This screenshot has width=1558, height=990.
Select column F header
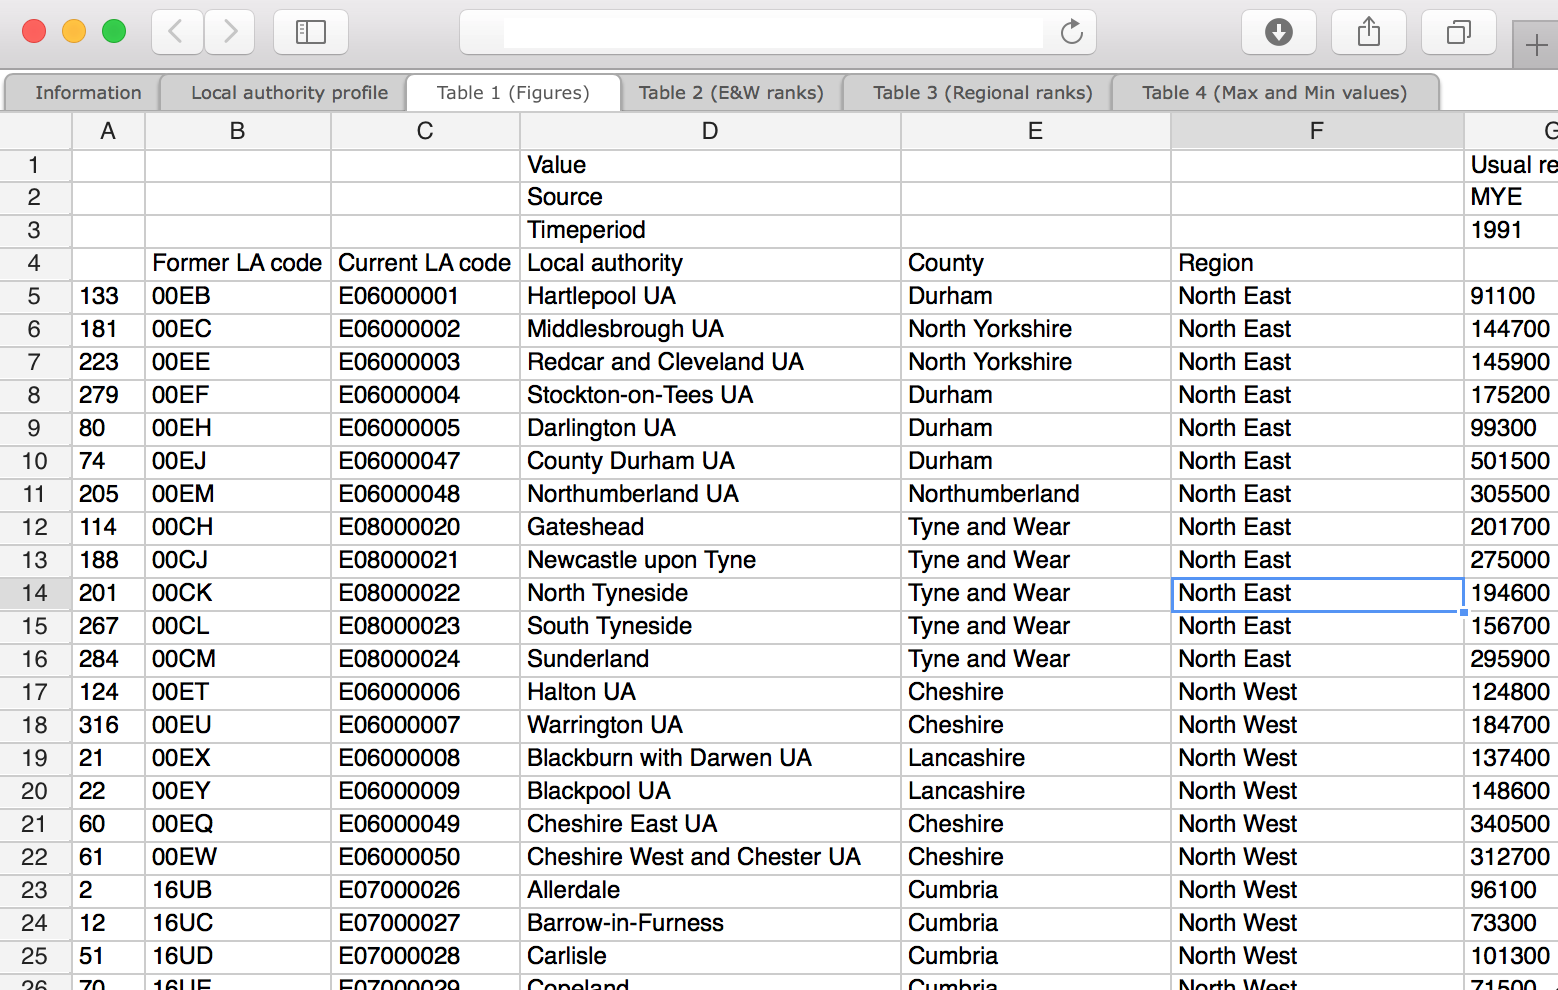point(1316,130)
